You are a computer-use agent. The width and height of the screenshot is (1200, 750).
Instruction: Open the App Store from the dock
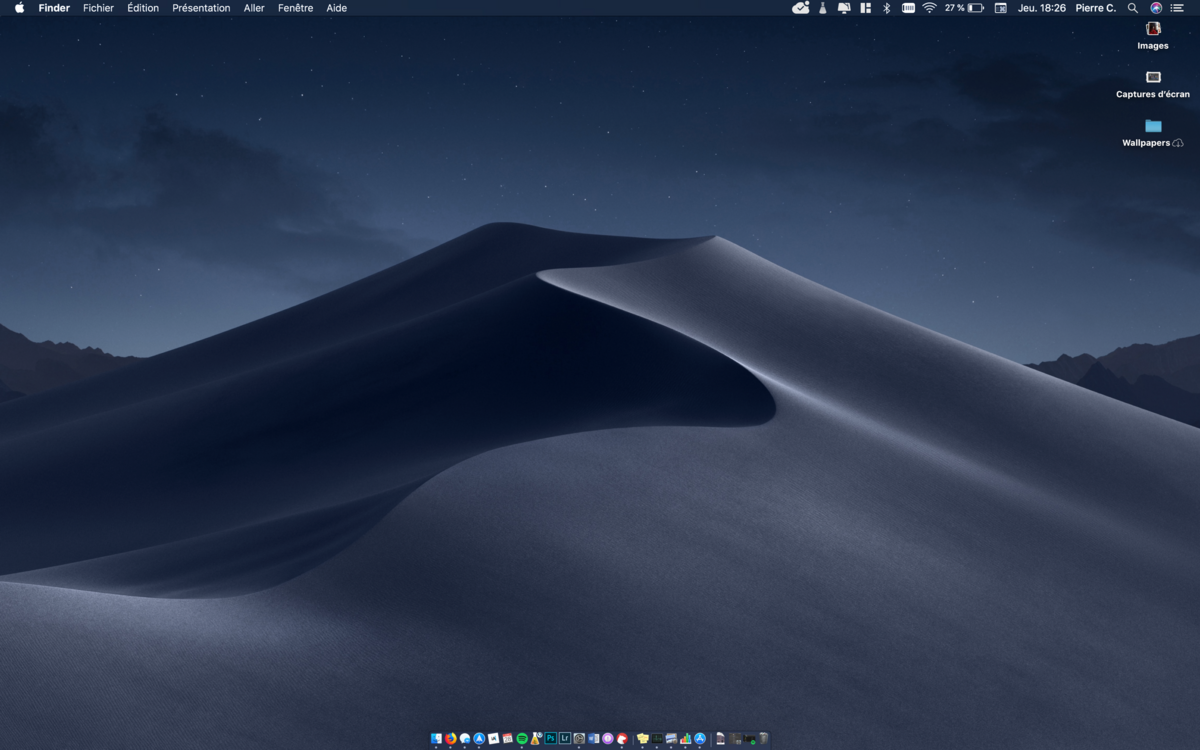click(x=700, y=738)
